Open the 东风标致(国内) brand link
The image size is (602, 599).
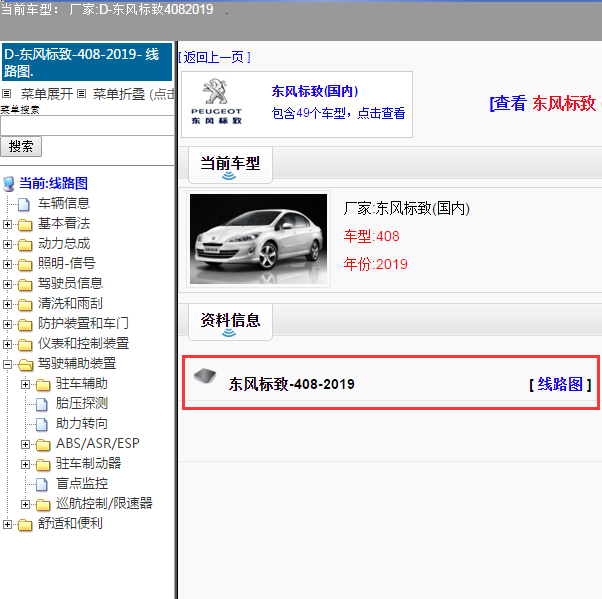315,91
